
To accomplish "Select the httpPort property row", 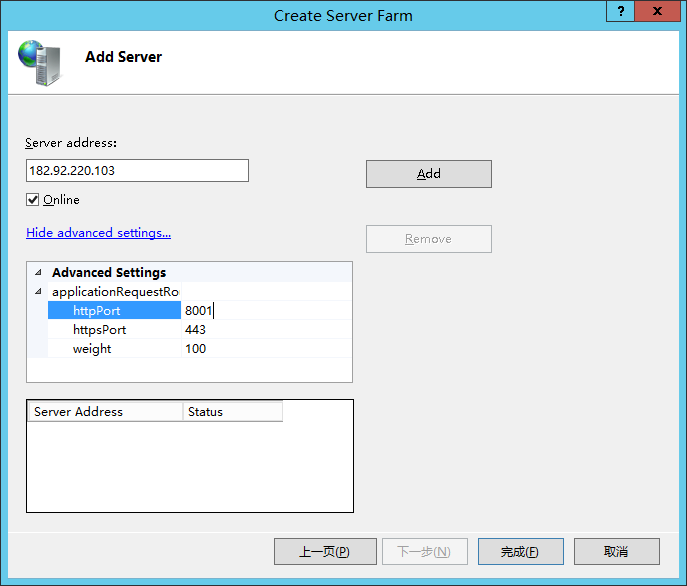I will pos(113,311).
